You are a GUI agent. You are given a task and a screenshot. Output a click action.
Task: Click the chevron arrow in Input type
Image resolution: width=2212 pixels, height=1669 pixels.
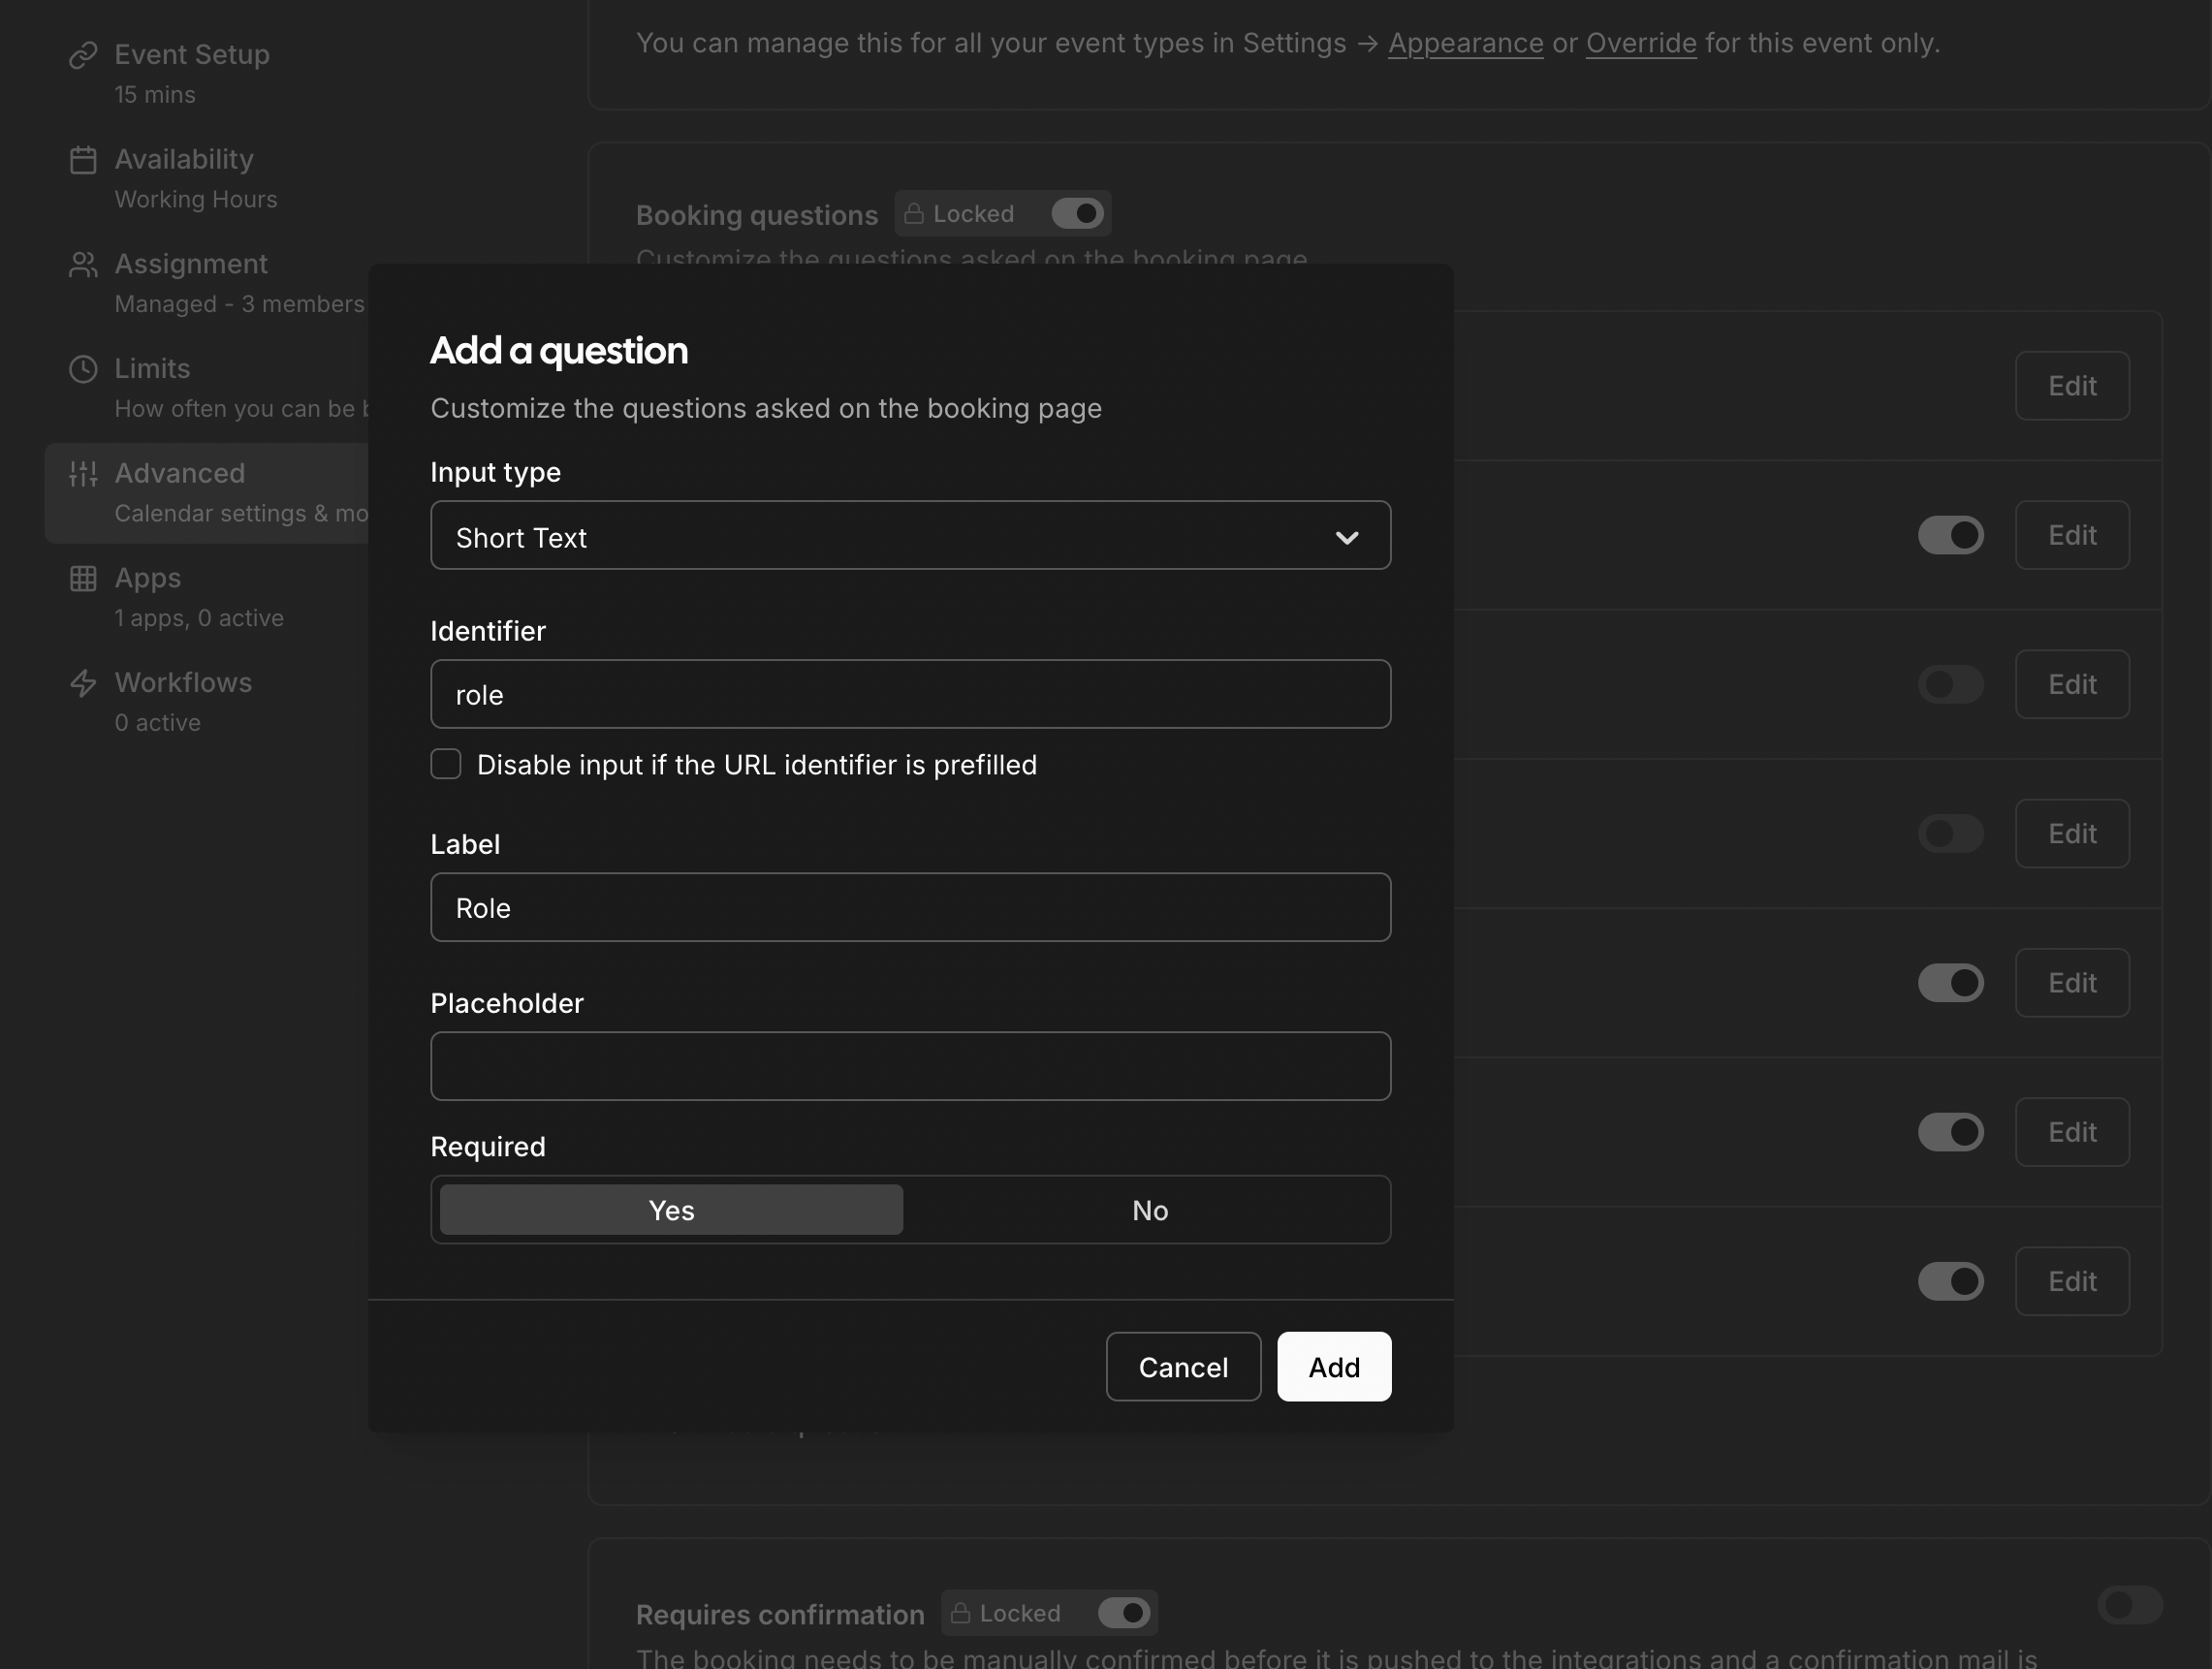(1346, 538)
